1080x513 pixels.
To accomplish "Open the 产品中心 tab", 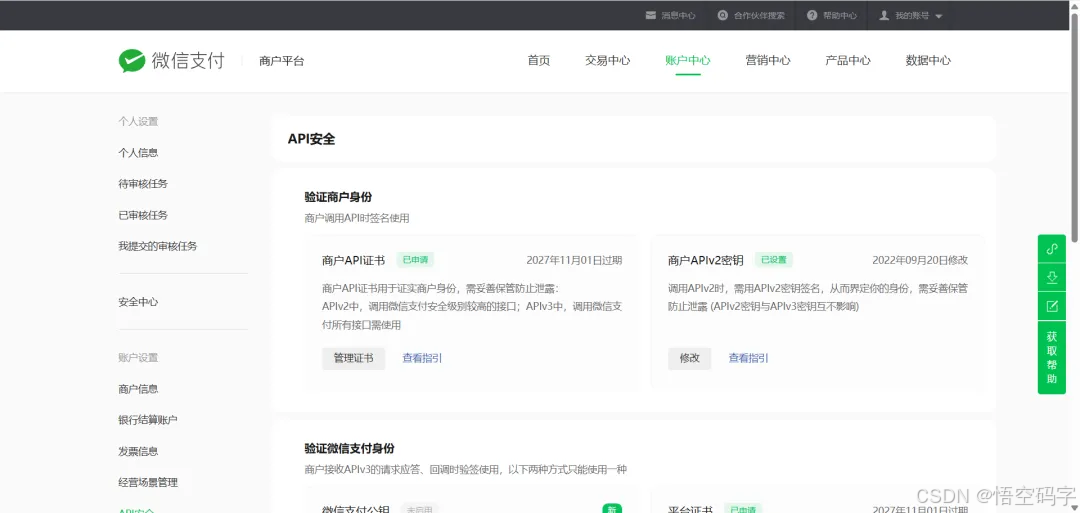I will pos(847,61).
